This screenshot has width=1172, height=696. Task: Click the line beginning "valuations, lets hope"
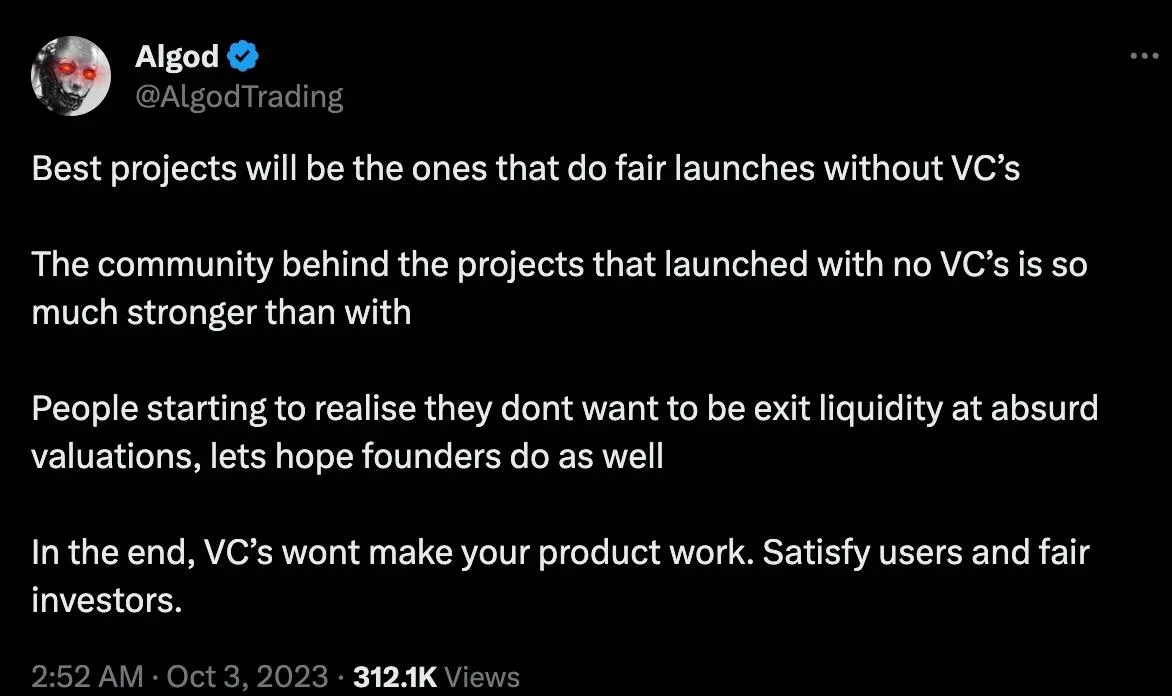347,456
